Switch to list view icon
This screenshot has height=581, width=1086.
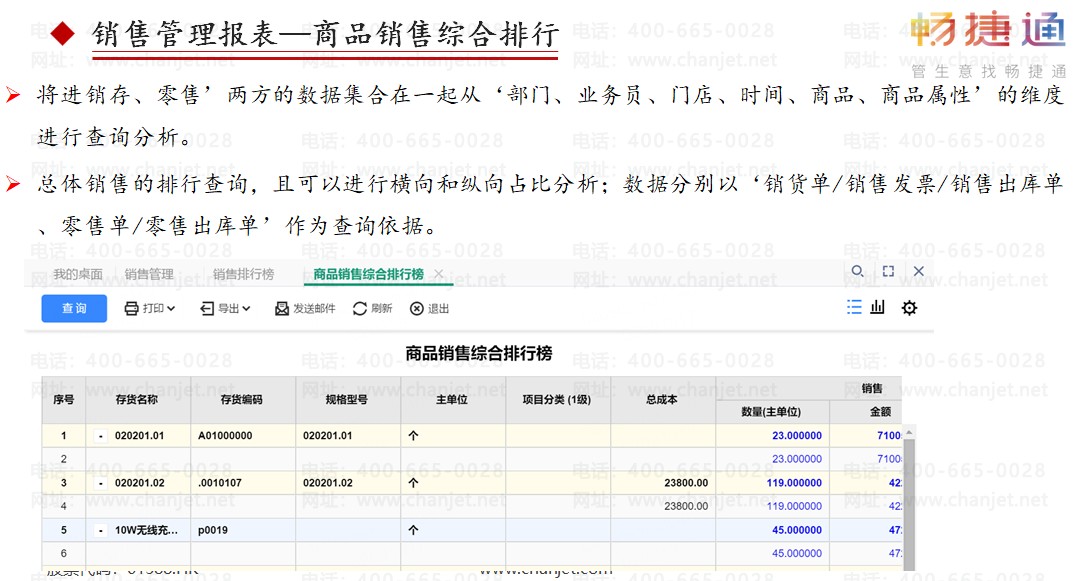click(855, 307)
